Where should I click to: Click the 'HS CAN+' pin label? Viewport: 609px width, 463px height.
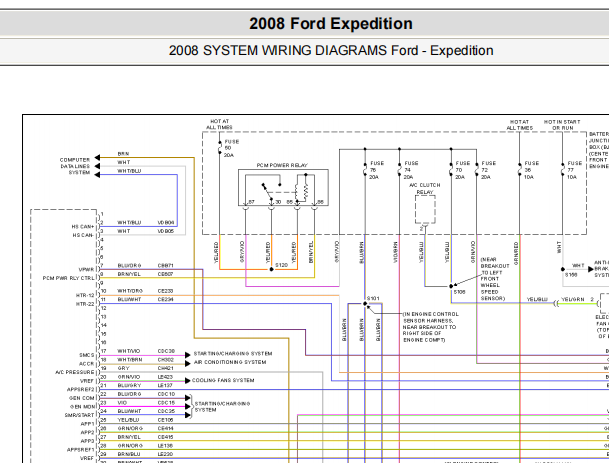82,226
